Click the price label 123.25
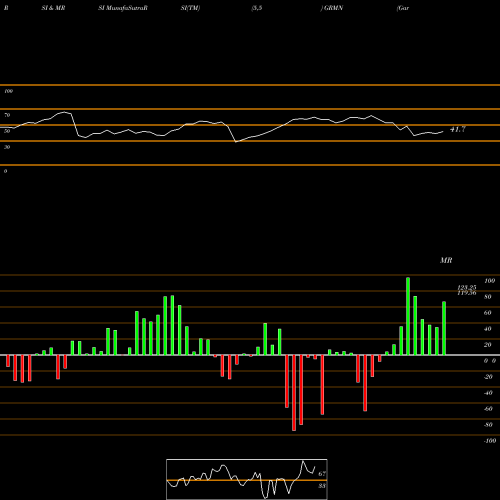 pos(467,287)
